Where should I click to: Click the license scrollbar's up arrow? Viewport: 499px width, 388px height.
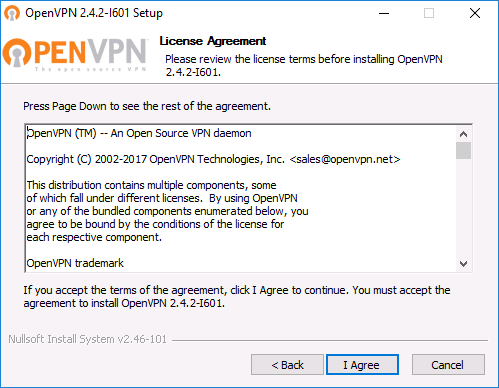[x=463, y=134]
